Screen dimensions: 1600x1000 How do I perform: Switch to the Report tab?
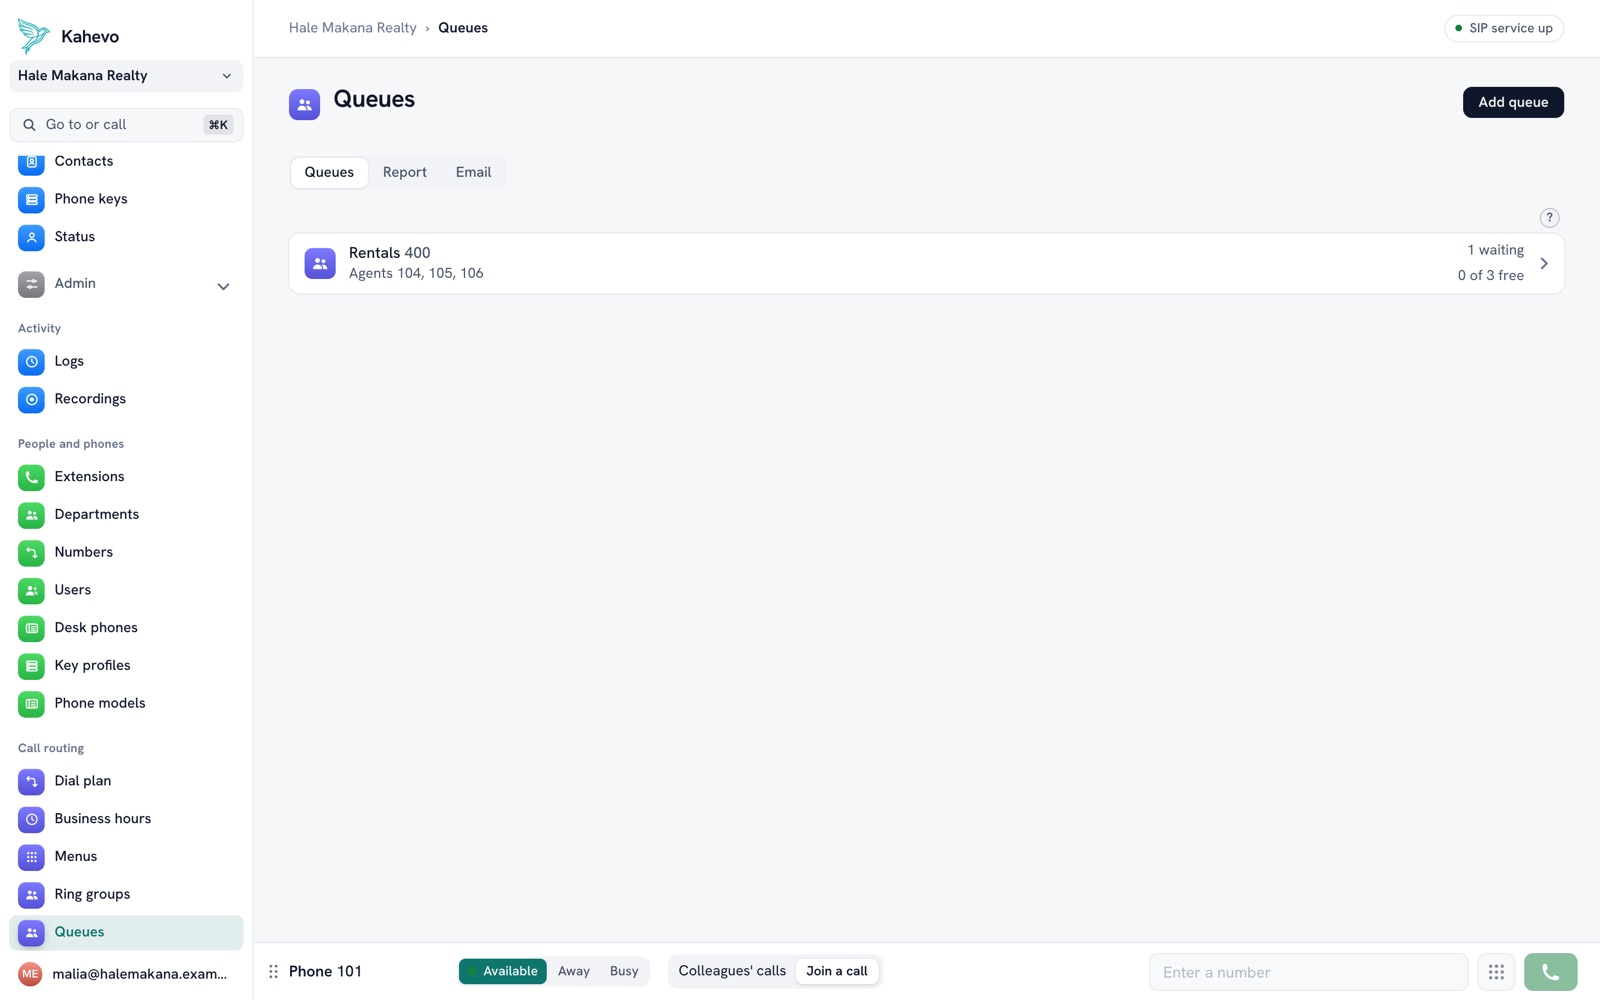405,172
